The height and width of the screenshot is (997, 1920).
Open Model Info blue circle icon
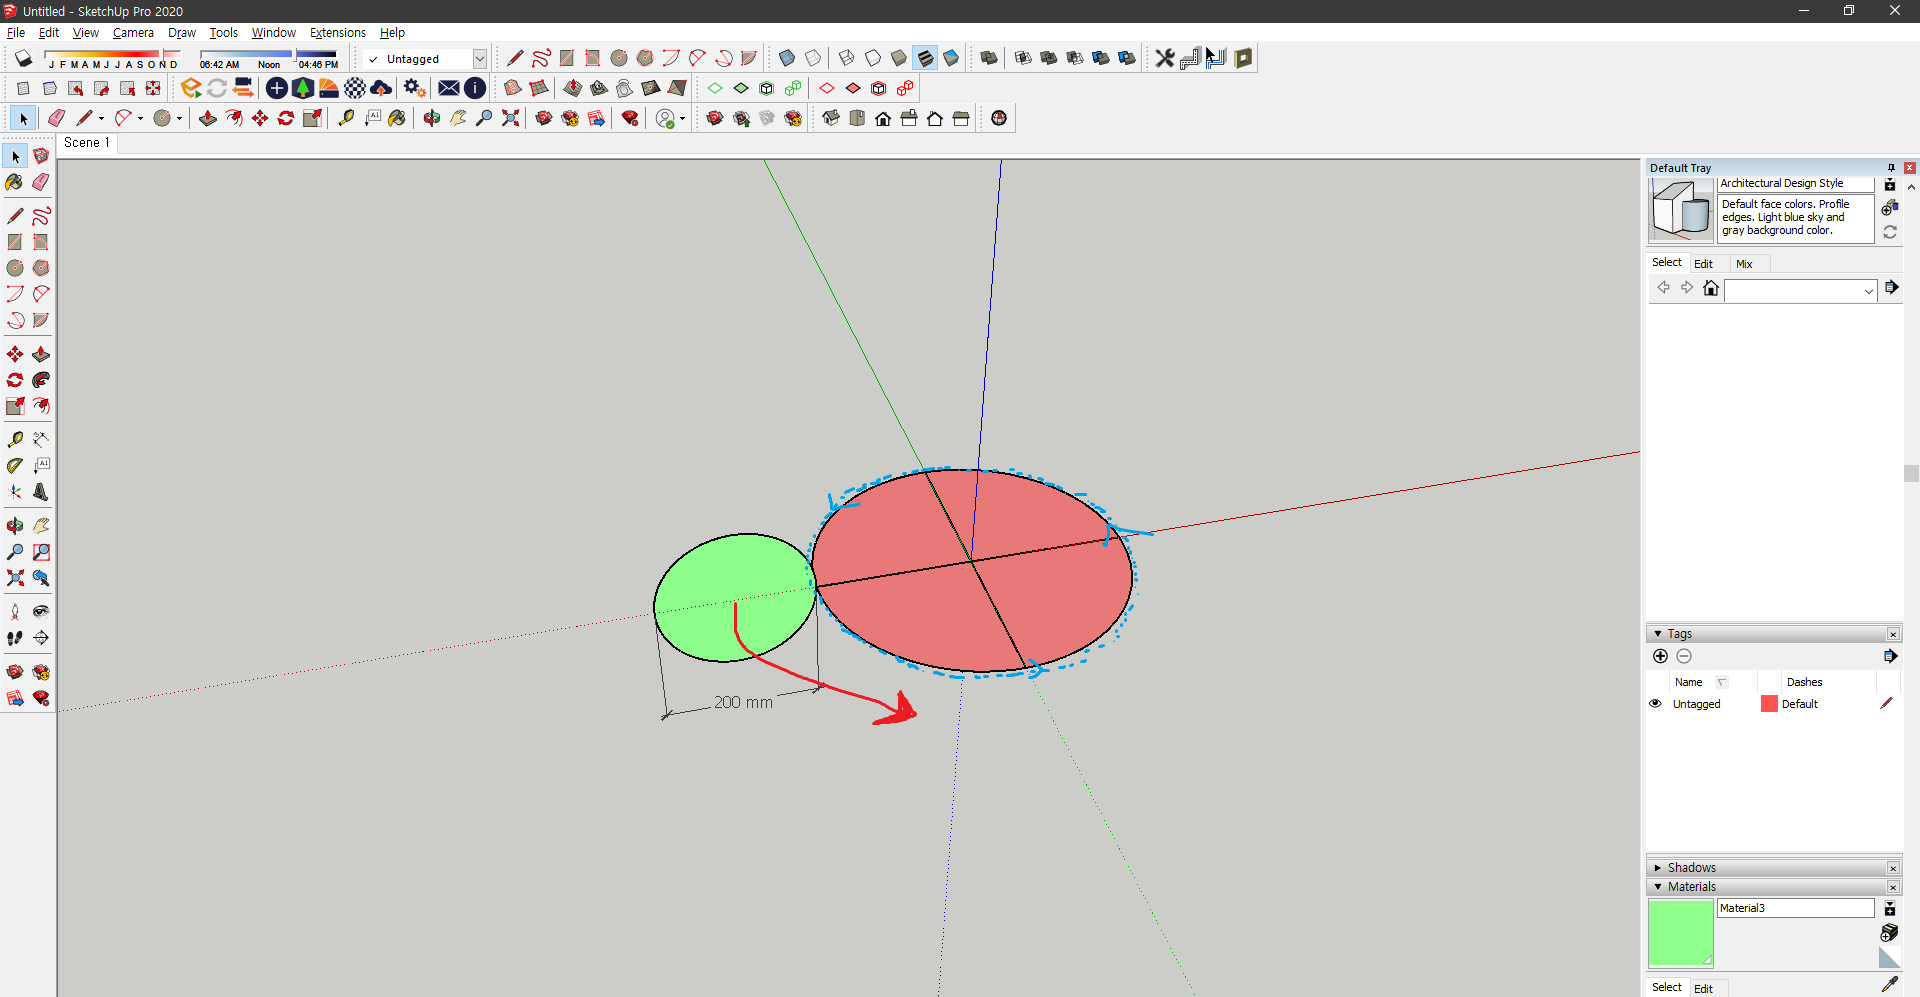click(x=475, y=88)
